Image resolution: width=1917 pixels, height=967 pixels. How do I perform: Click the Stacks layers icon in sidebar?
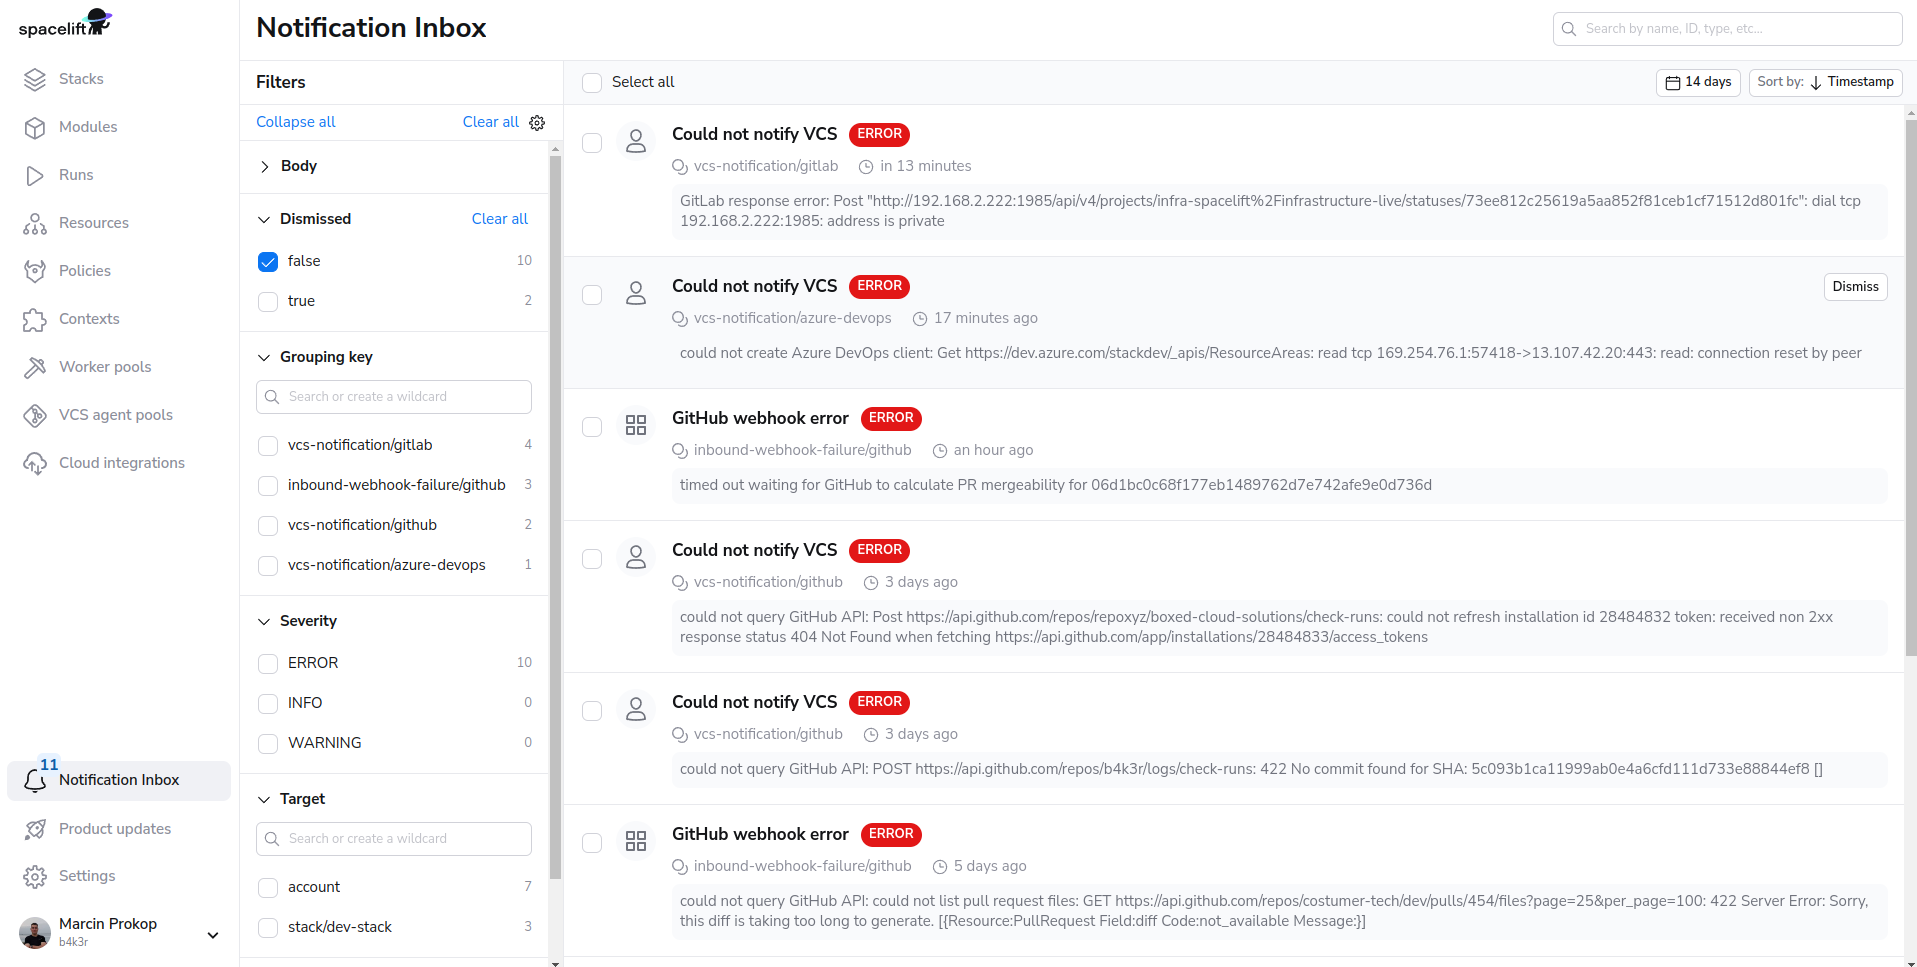coord(35,80)
